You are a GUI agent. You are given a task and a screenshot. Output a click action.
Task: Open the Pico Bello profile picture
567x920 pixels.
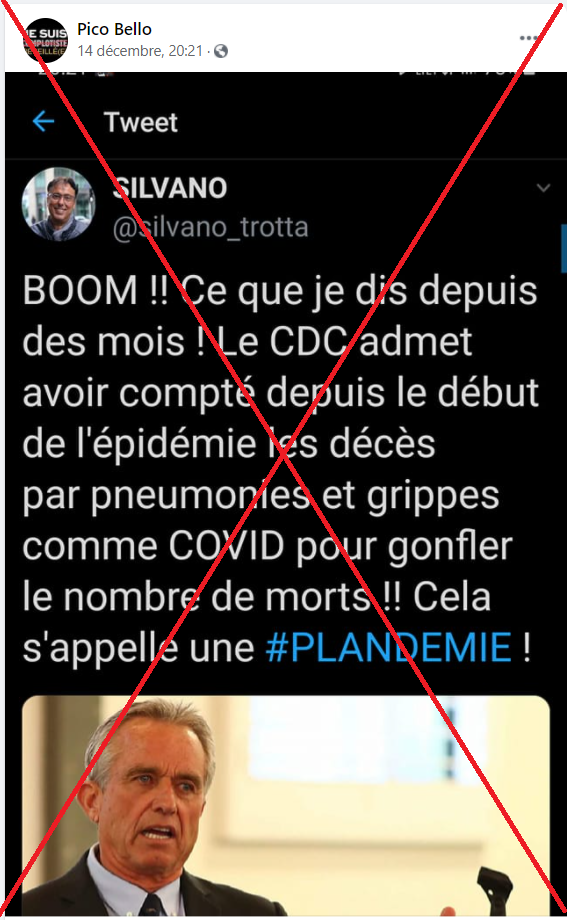45,40
